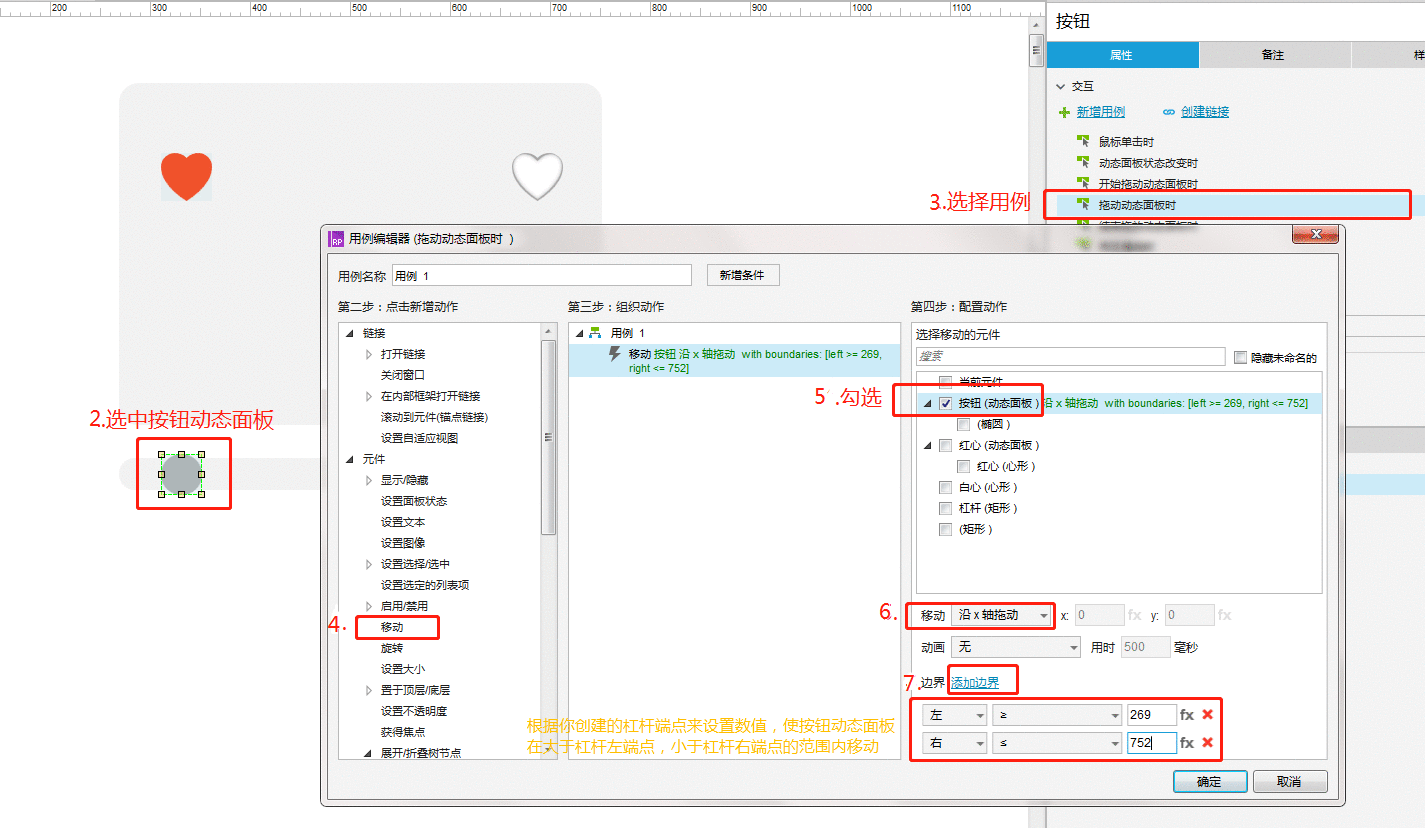Open fx editor for value 269

point(1187,715)
